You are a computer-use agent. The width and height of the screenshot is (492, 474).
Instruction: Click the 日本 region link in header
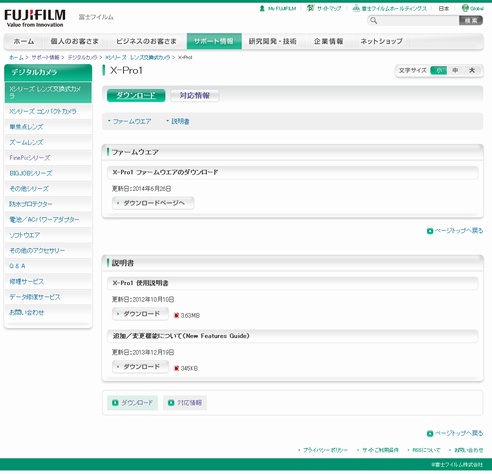tap(444, 9)
